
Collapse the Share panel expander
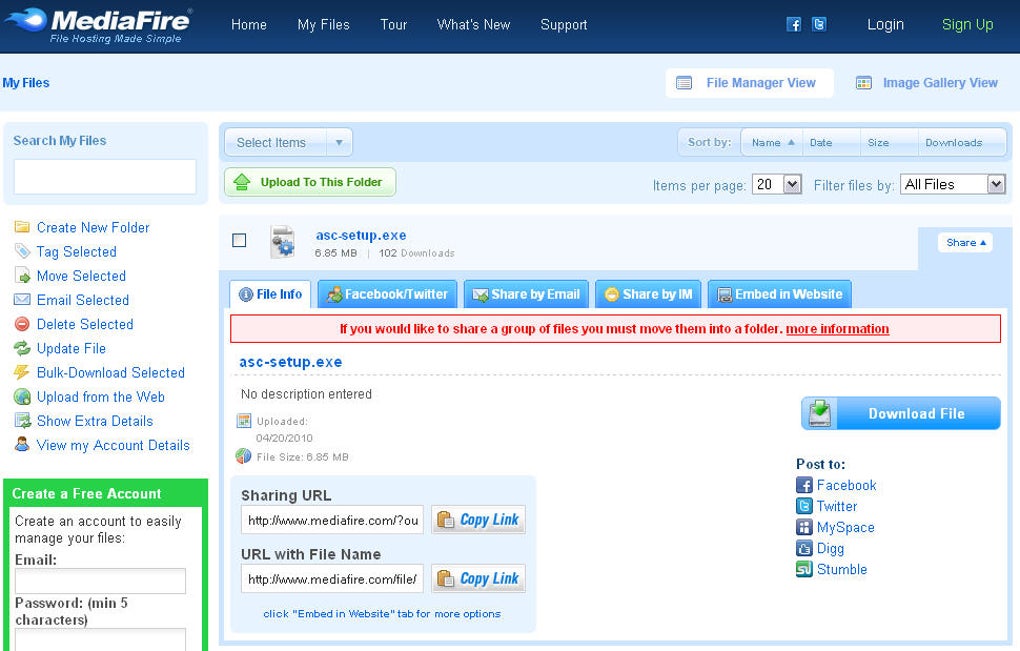(965, 243)
